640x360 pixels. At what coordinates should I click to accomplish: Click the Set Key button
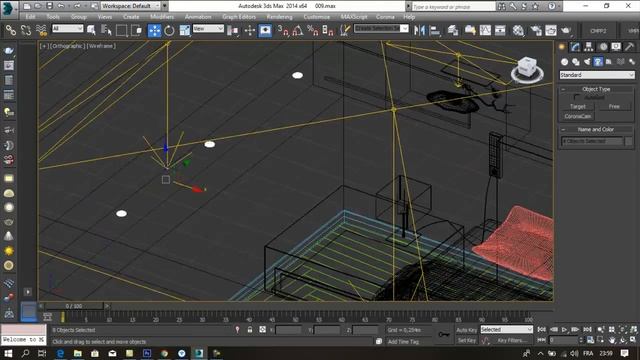(466, 340)
